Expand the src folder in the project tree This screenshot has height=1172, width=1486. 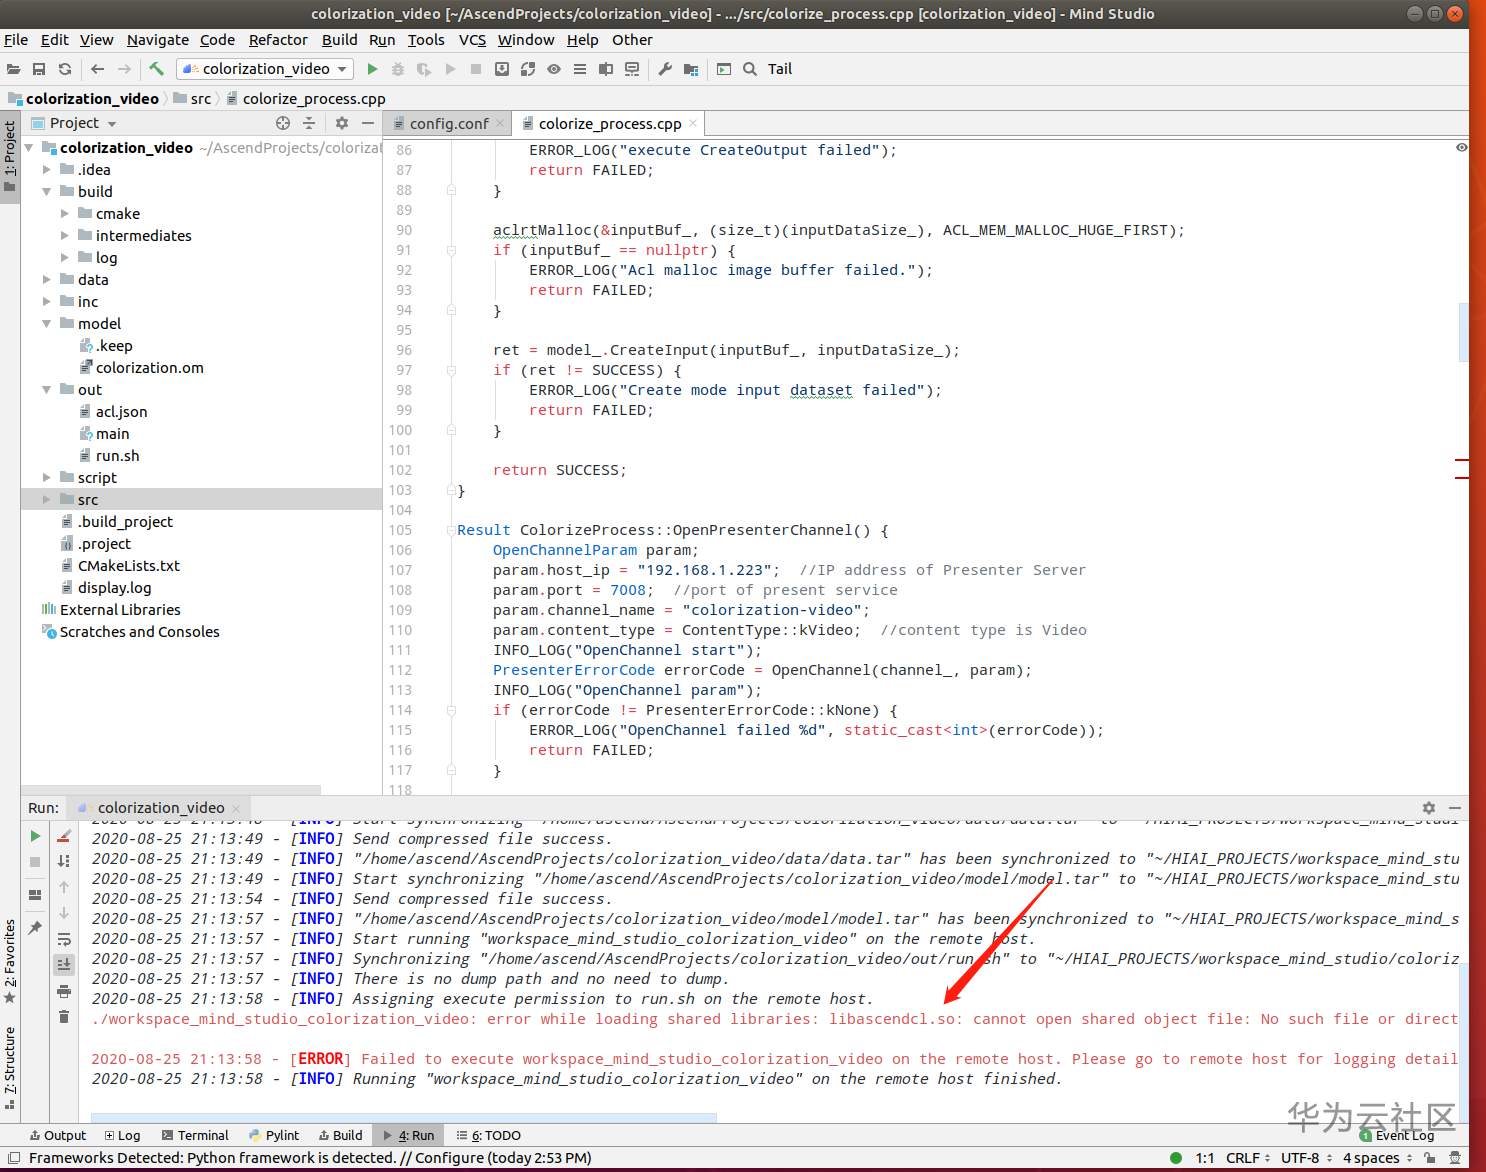[x=47, y=500]
